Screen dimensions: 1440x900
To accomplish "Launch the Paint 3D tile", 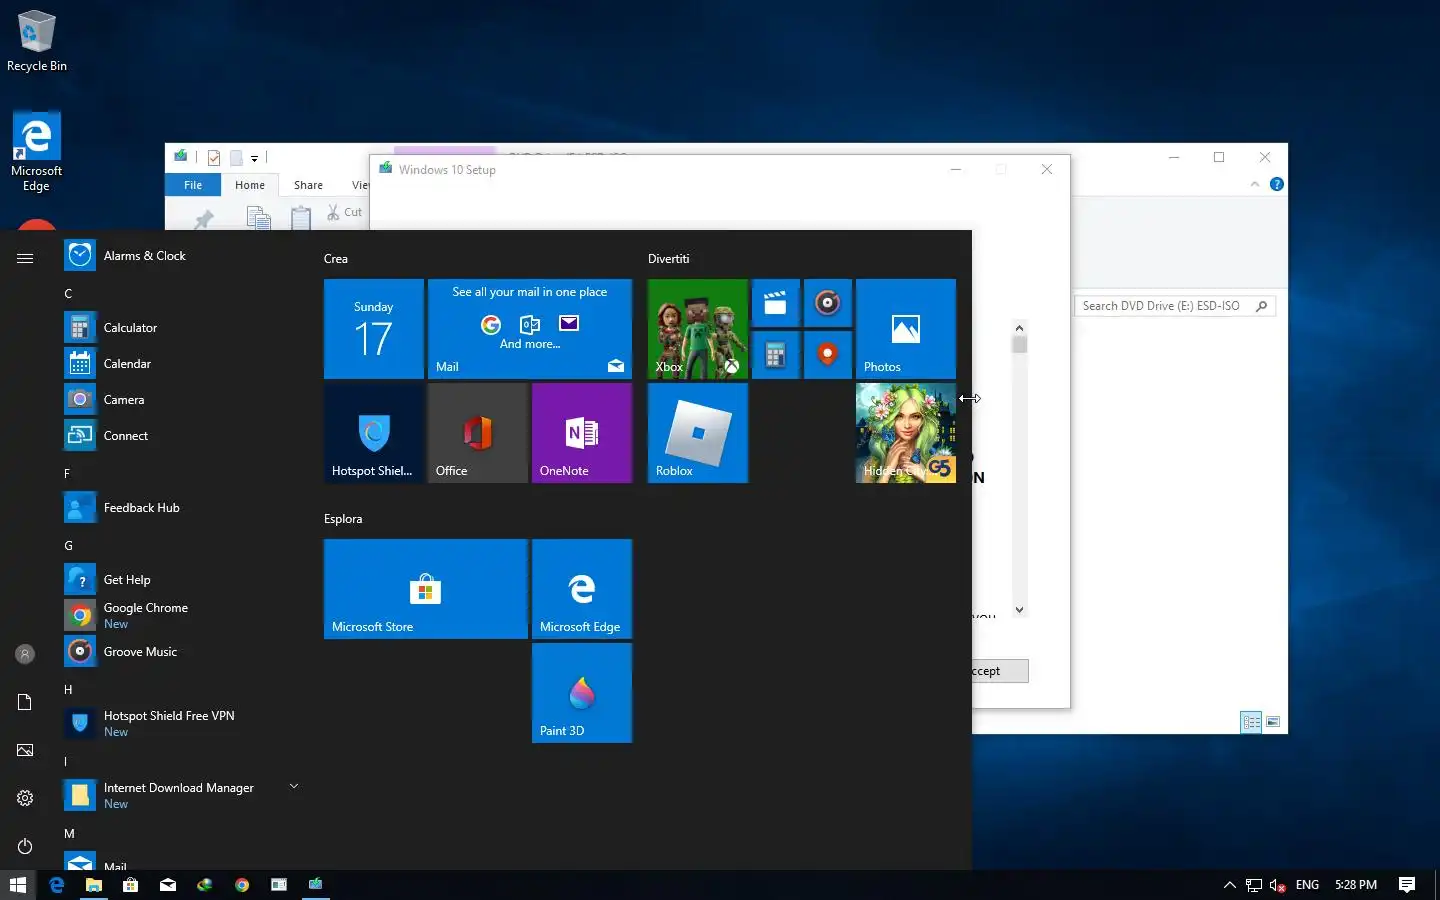I will (x=582, y=693).
